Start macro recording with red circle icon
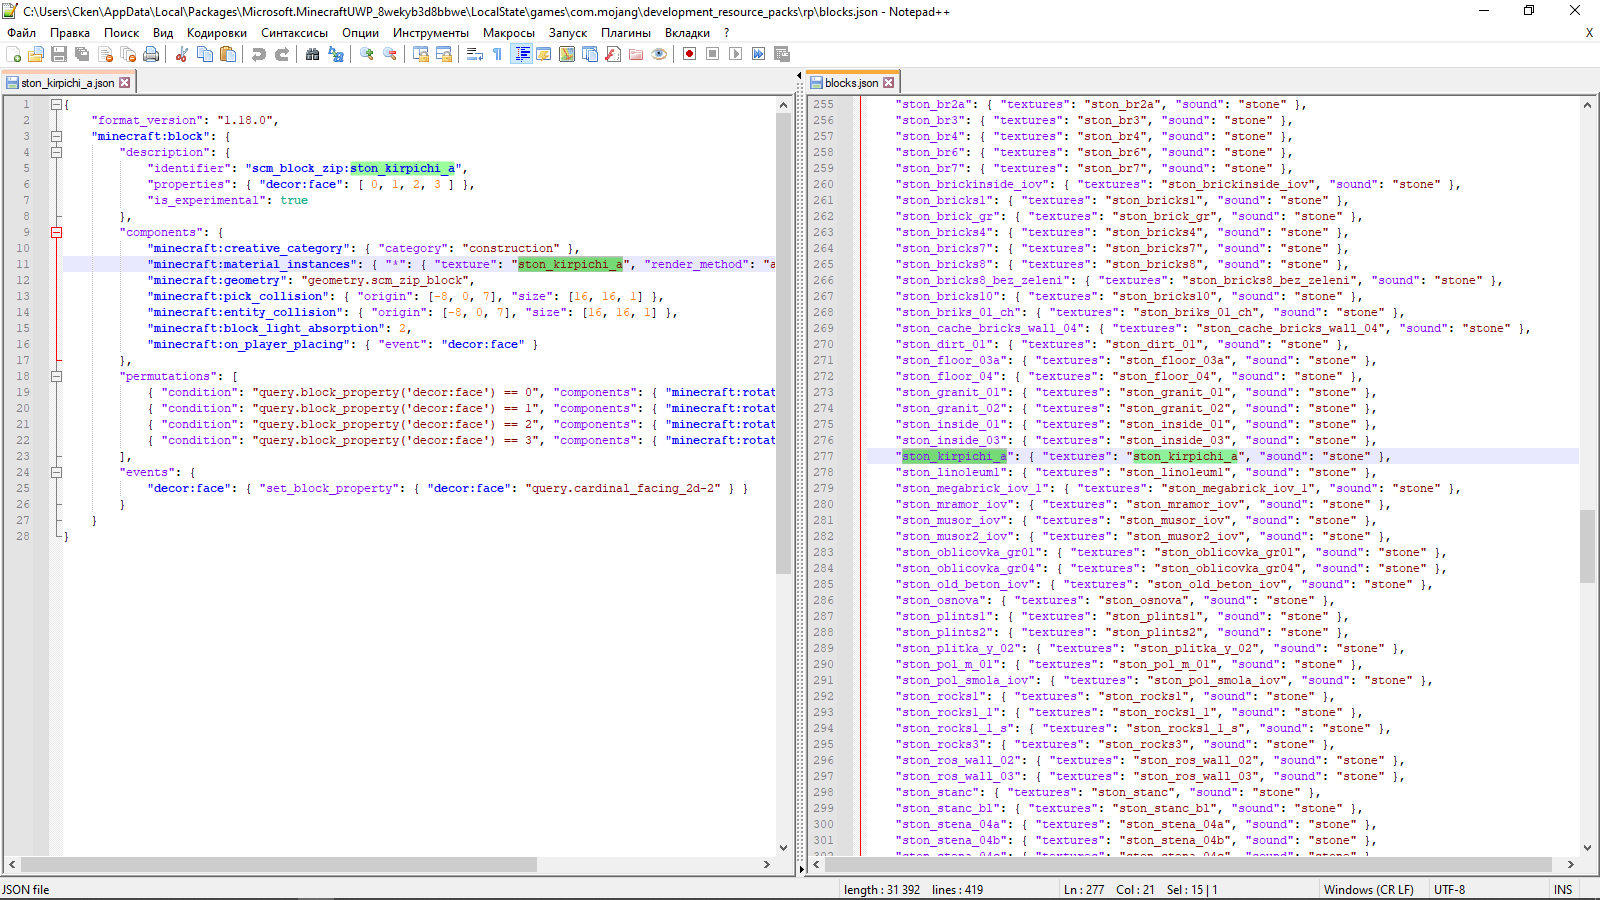This screenshot has width=1600, height=900. coord(689,54)
